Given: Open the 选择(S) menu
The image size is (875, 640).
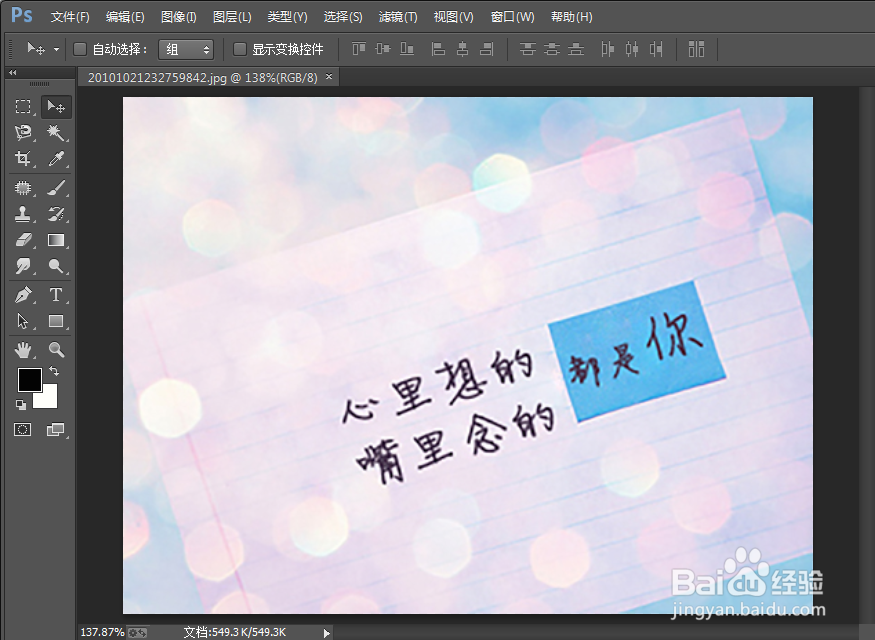Looking at the screenshot, I should tap(343, 17).
